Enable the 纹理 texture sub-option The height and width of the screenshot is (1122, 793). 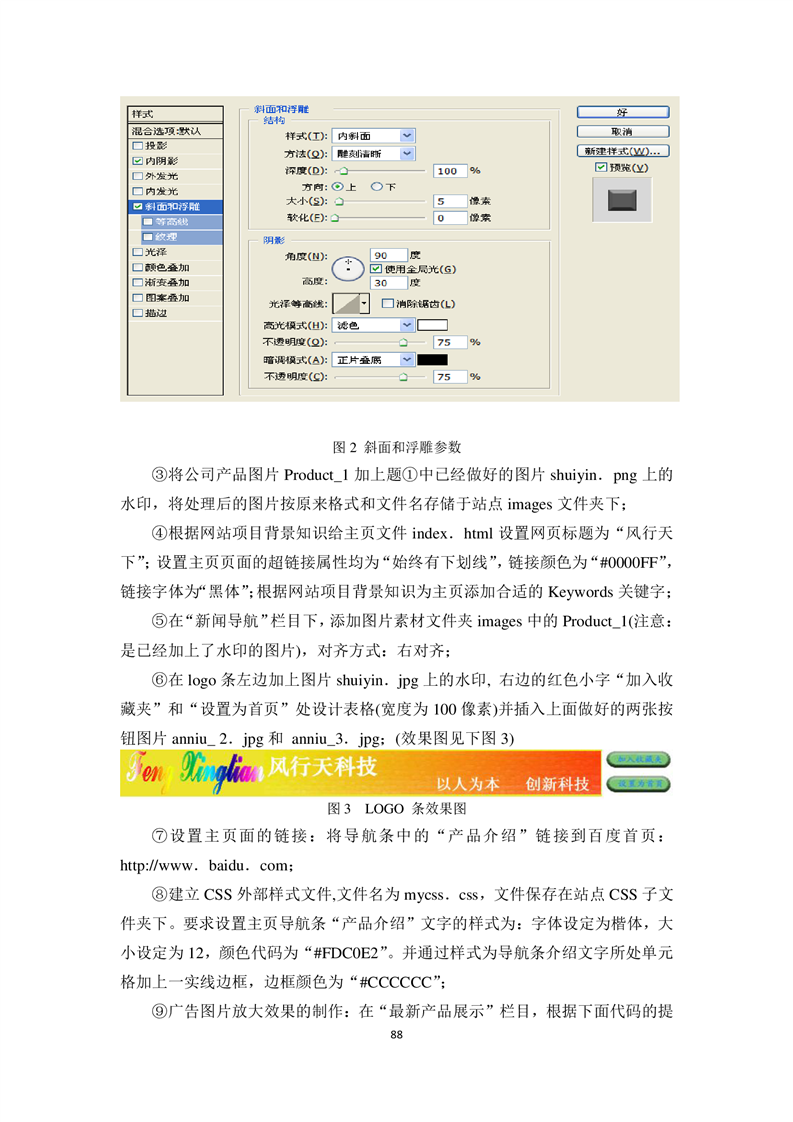(148, 237)
